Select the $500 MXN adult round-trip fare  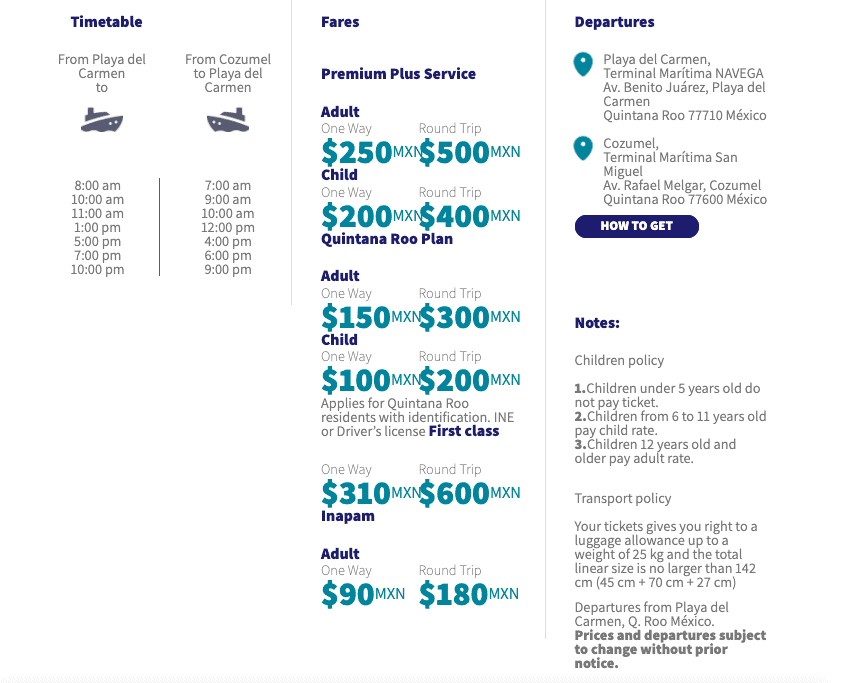point(468,153)
